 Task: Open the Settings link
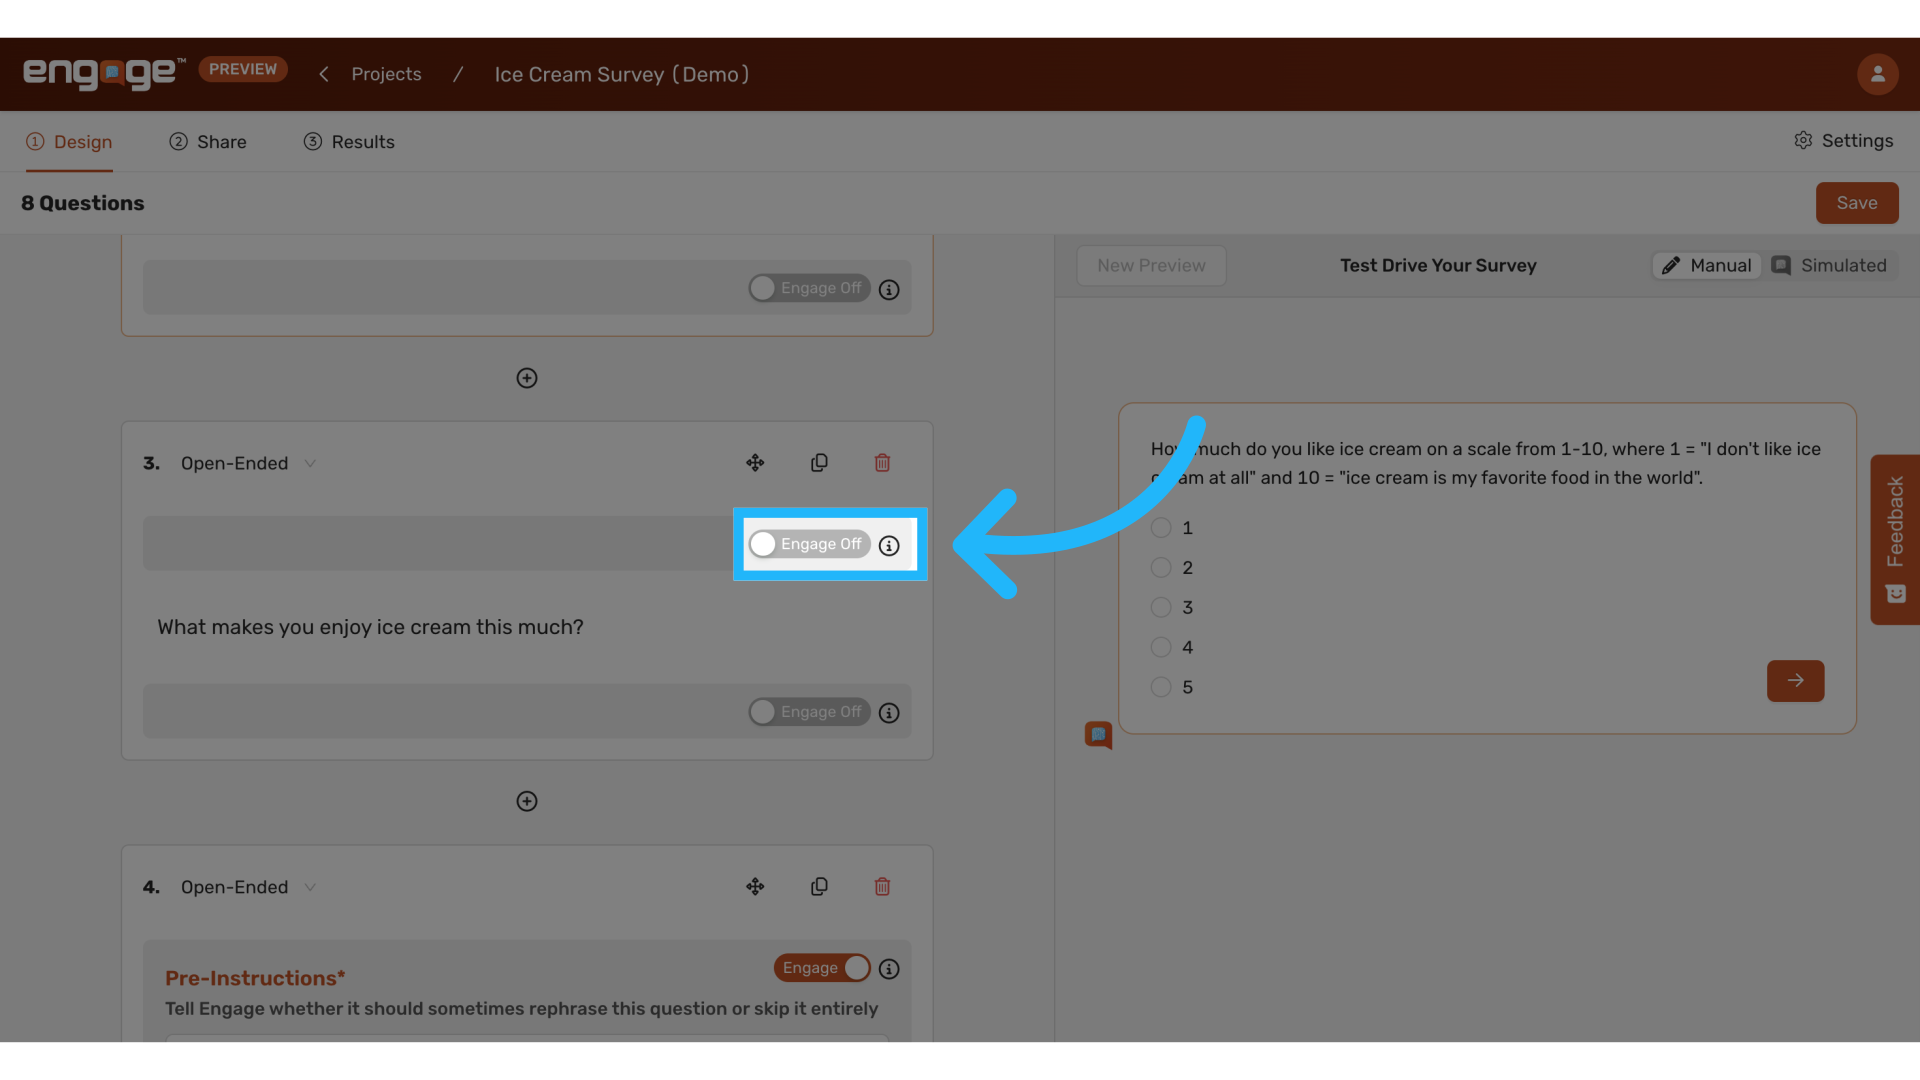coord(1843,141)
